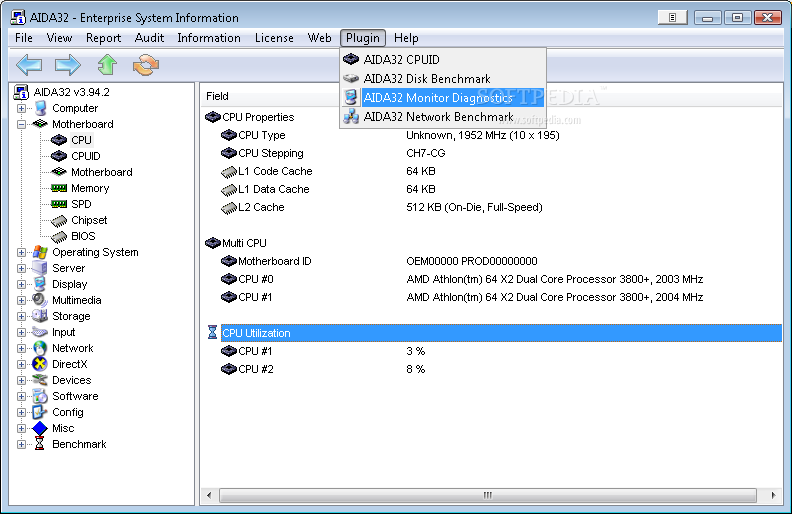Select the SPD tree item
Image resolution: width=792 pixels, height=514 pixels.
(x=81, y=204)
